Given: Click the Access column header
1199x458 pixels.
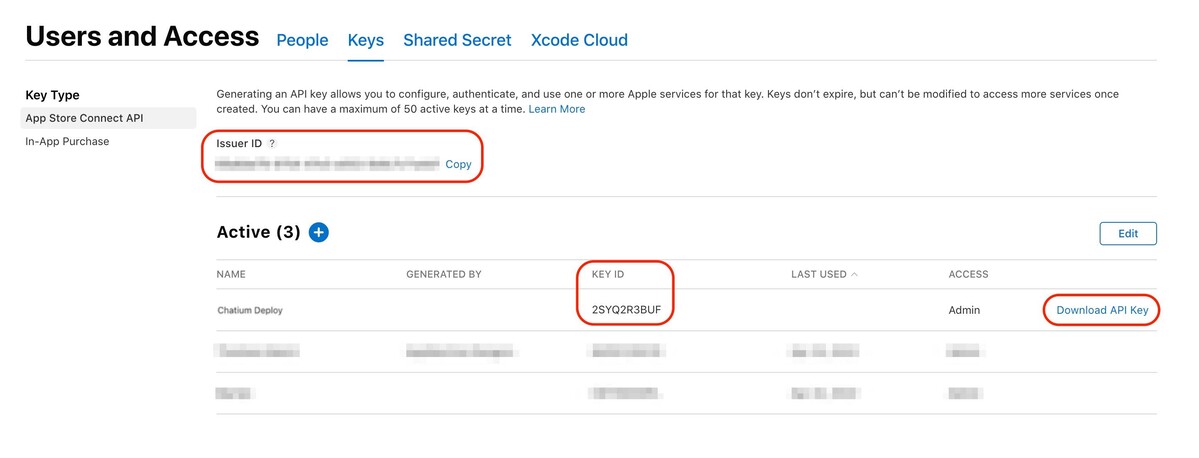Looking at the screenshot, I should (968, 274).
